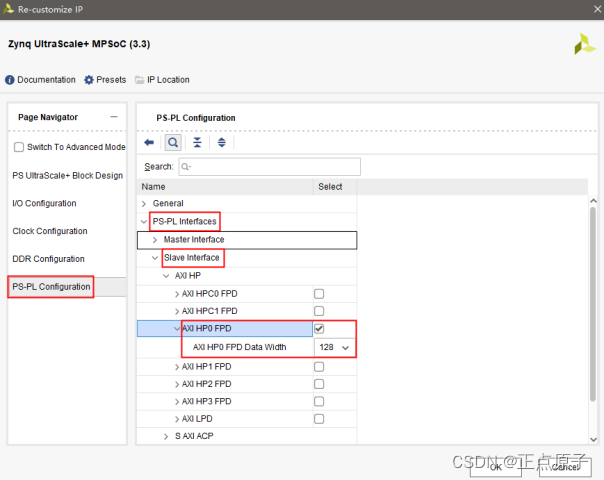Collapse the PS-PL Interfaces node

coord(144,222)
